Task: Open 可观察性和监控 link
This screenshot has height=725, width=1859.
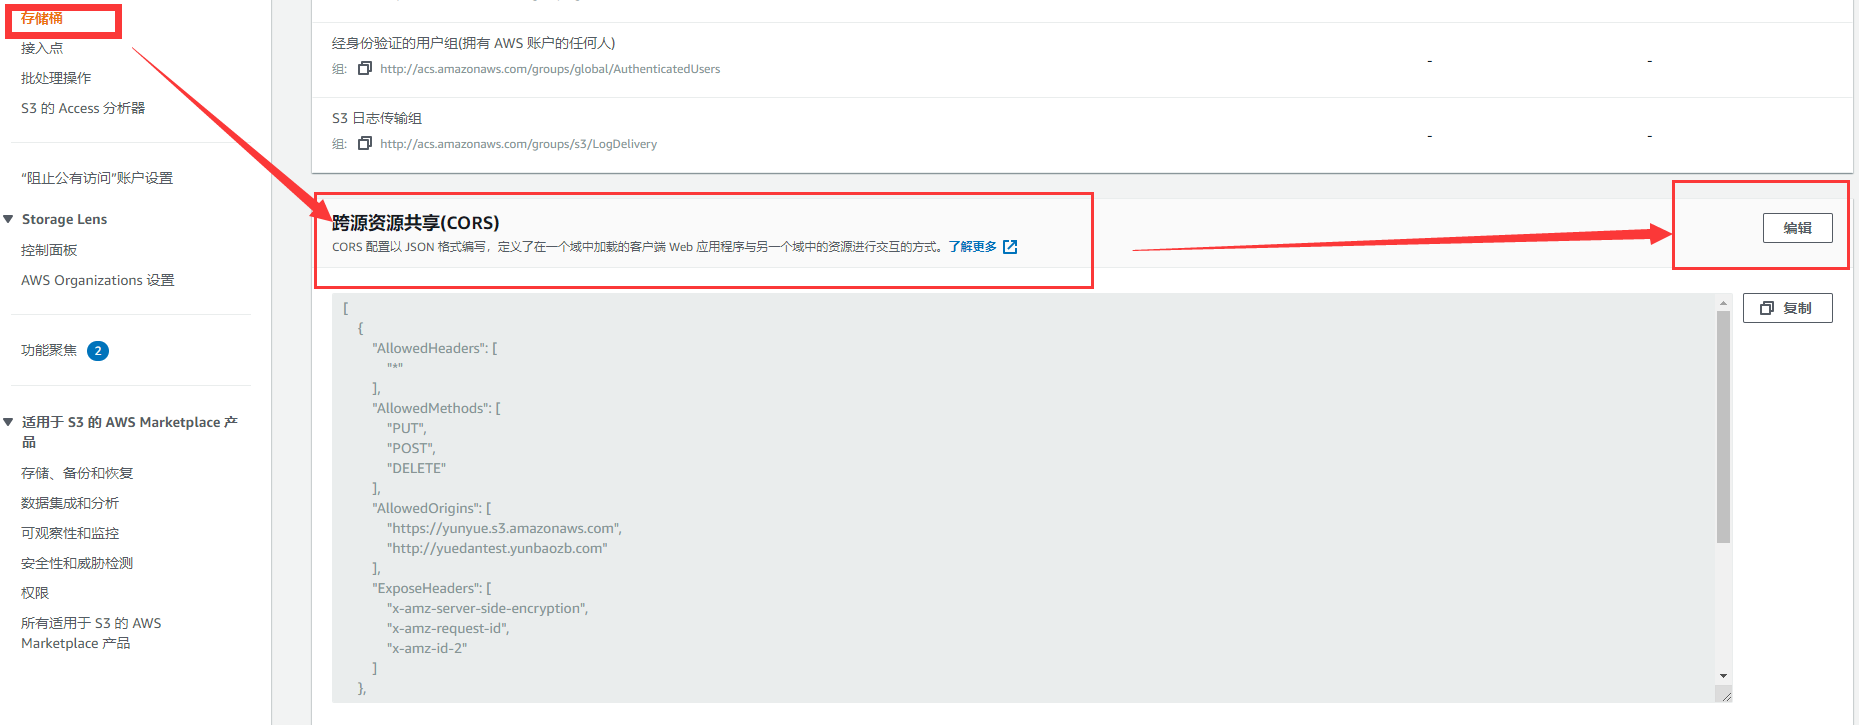Action: click(x=70, y=533)
